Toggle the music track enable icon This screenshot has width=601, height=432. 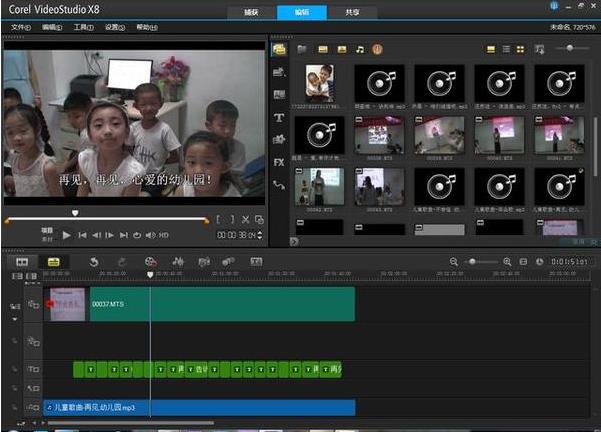(x=33, y=408)
